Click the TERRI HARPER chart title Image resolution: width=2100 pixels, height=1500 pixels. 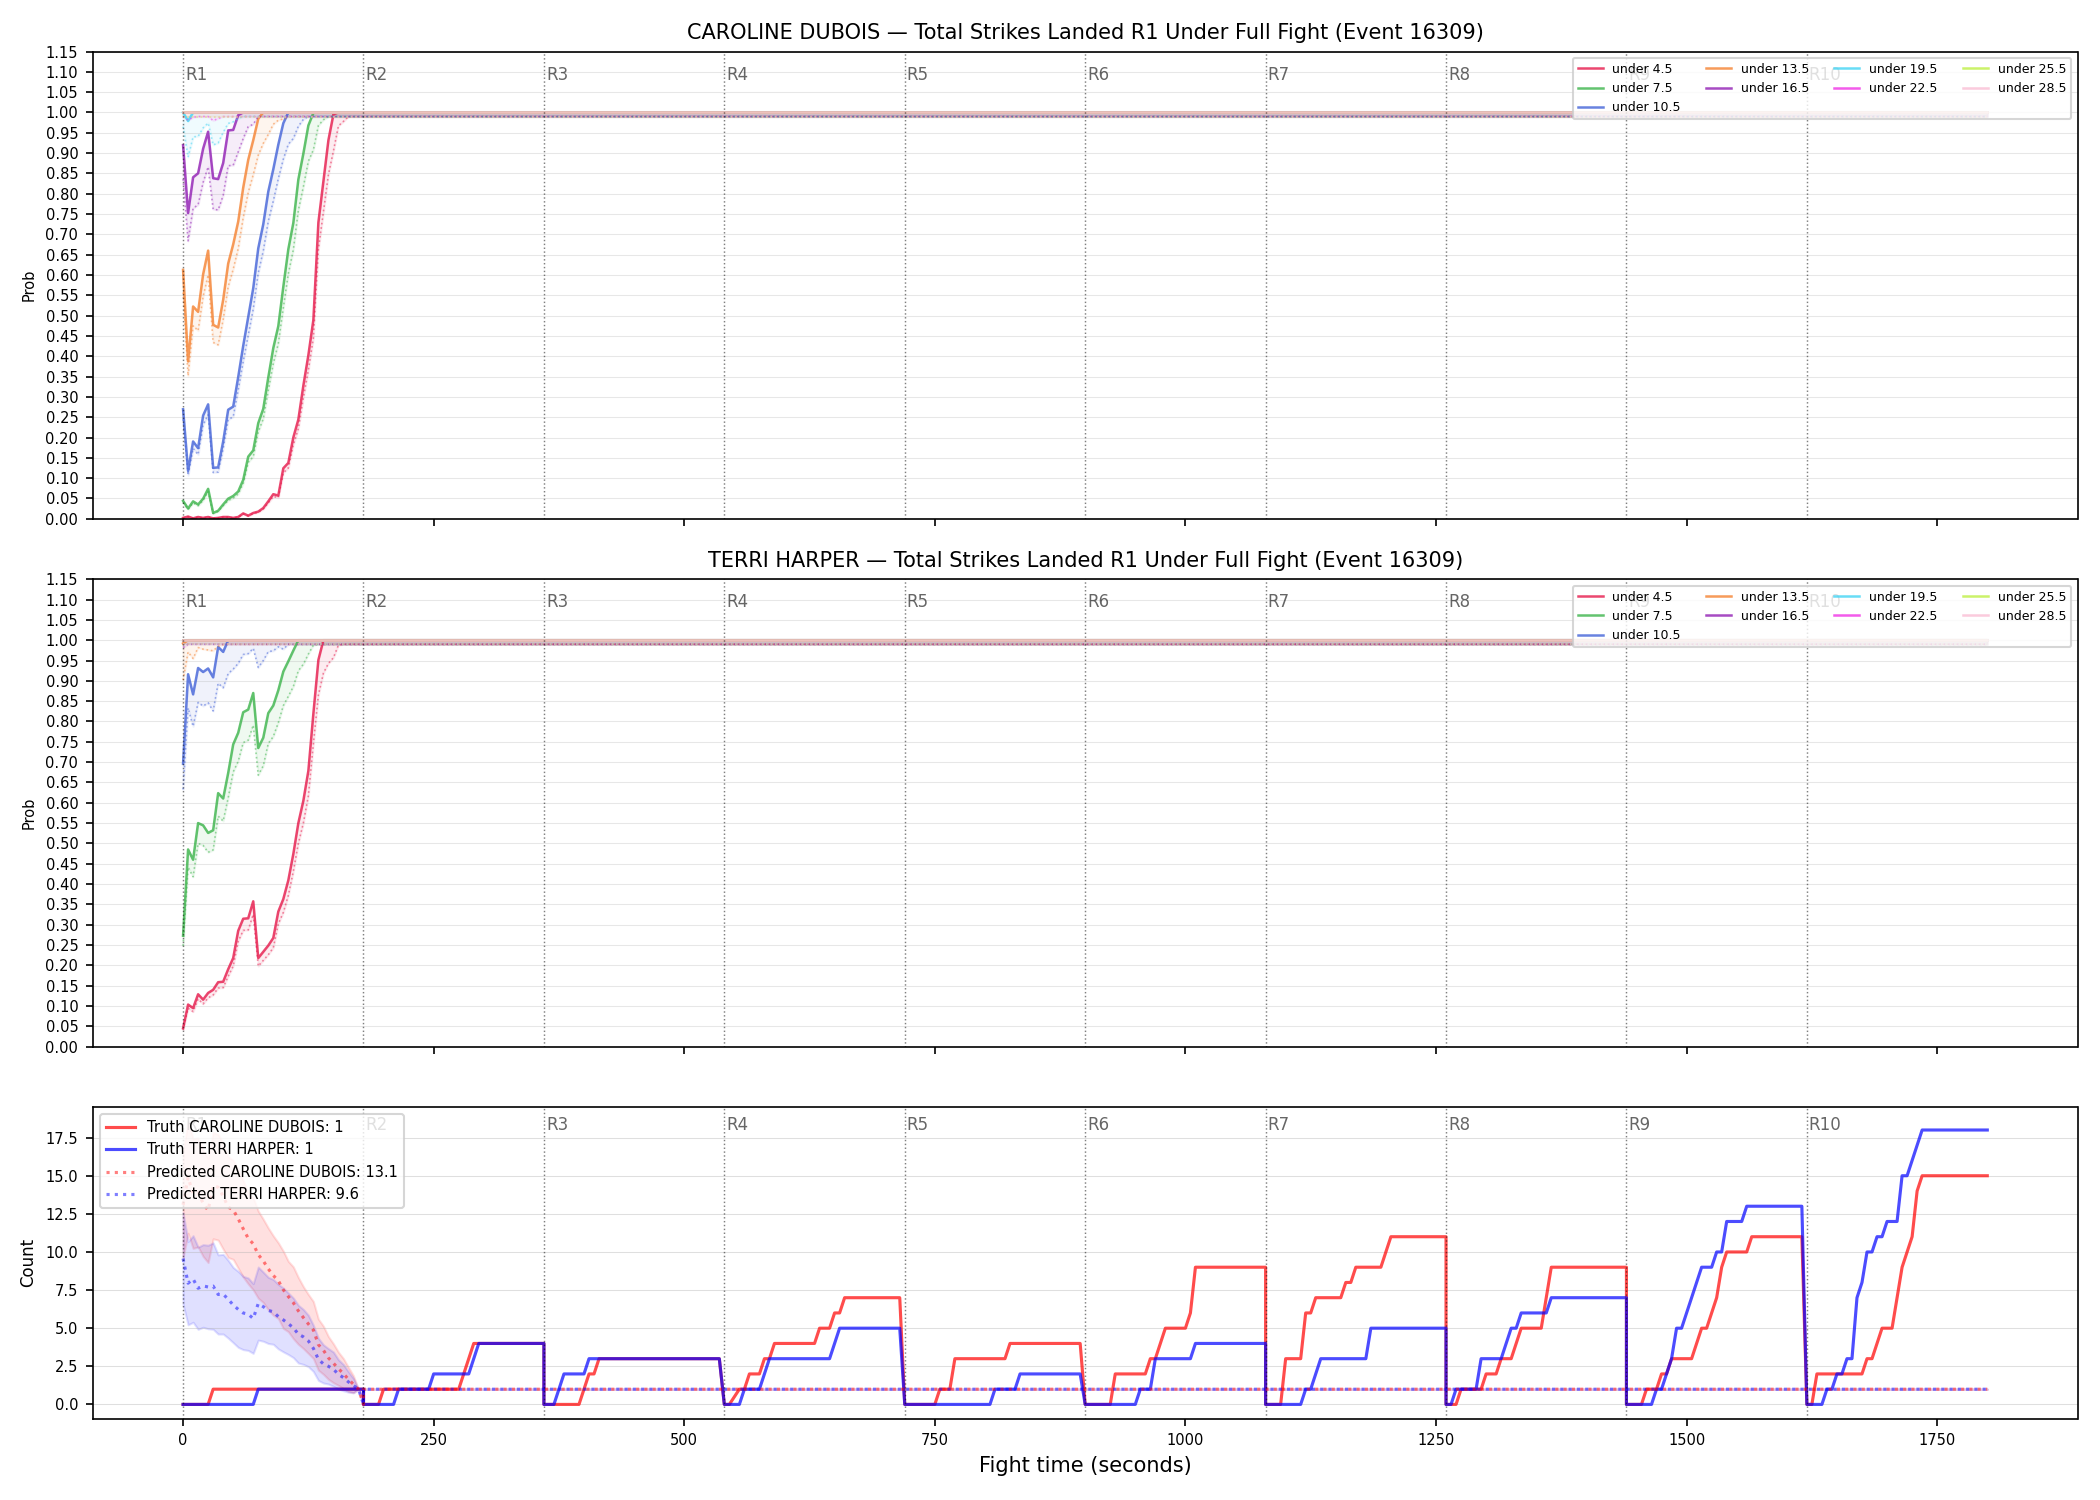pos(1085,560)
